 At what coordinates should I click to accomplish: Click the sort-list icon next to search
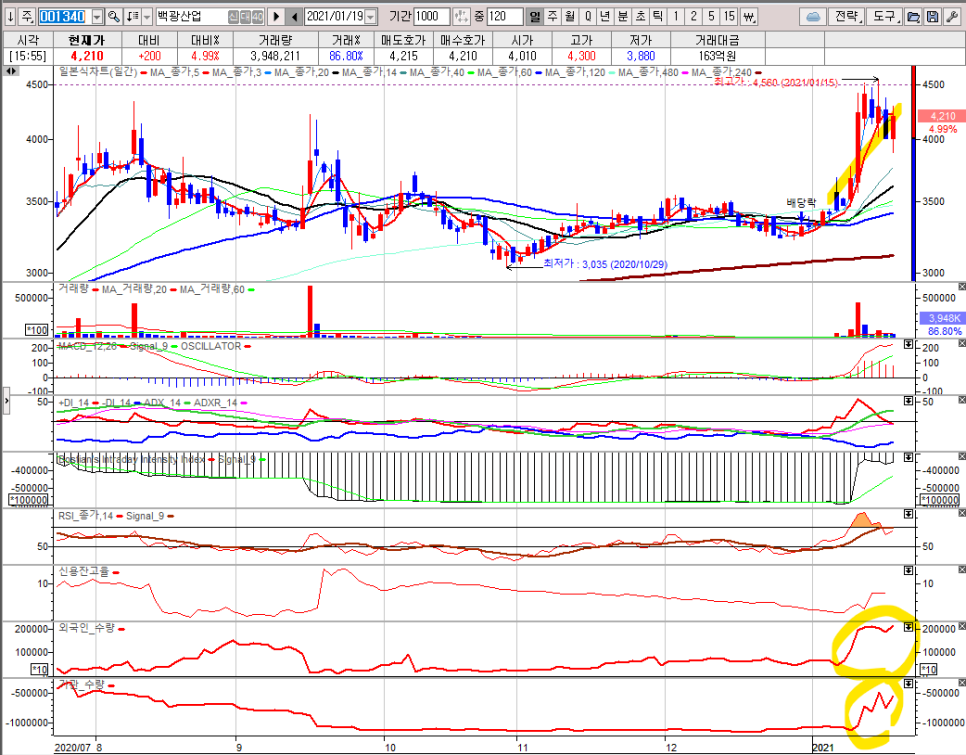[x=132, y=16]
